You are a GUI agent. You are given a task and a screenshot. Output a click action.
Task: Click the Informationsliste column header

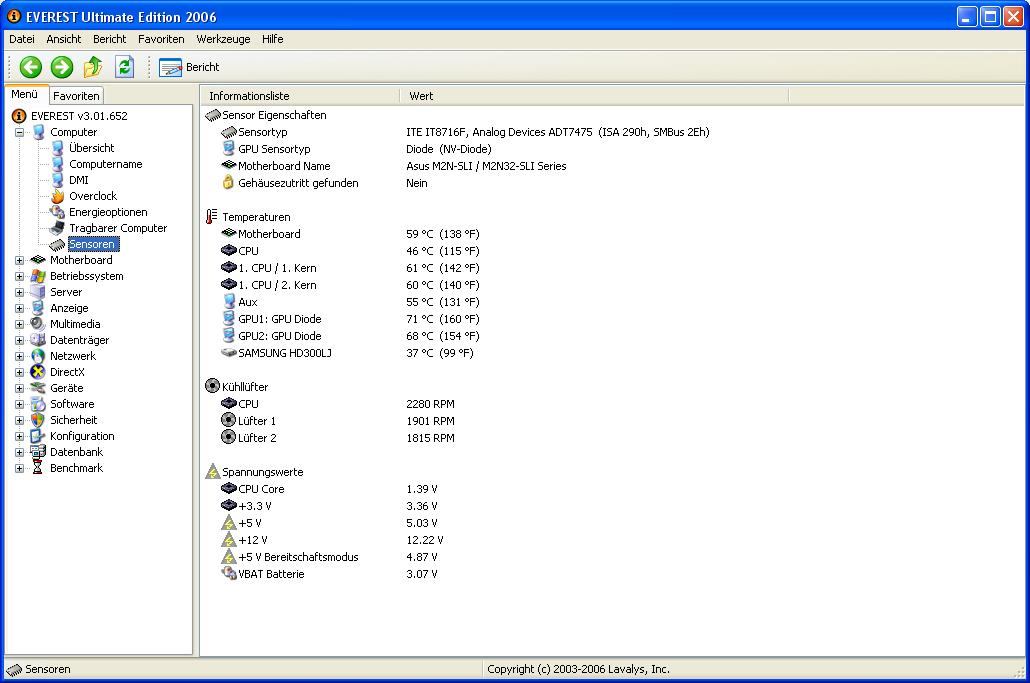point(300,96)
